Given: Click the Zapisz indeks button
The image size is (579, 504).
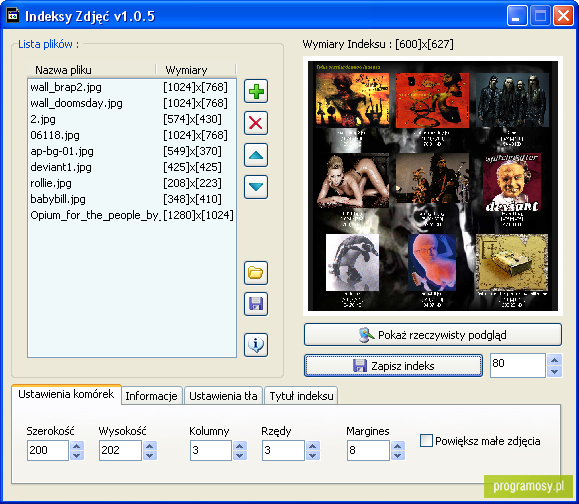Looking at the screenshot, I should 393,366.
